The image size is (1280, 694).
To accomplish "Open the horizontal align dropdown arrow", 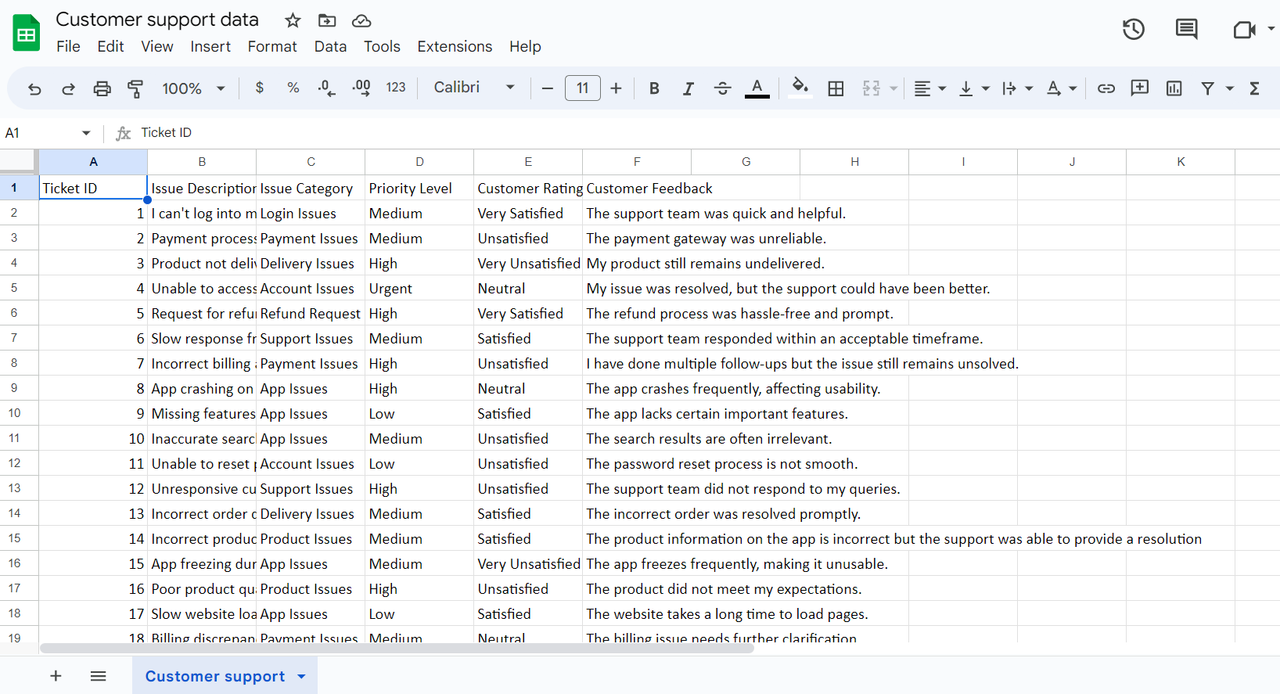I will point(941,88).
